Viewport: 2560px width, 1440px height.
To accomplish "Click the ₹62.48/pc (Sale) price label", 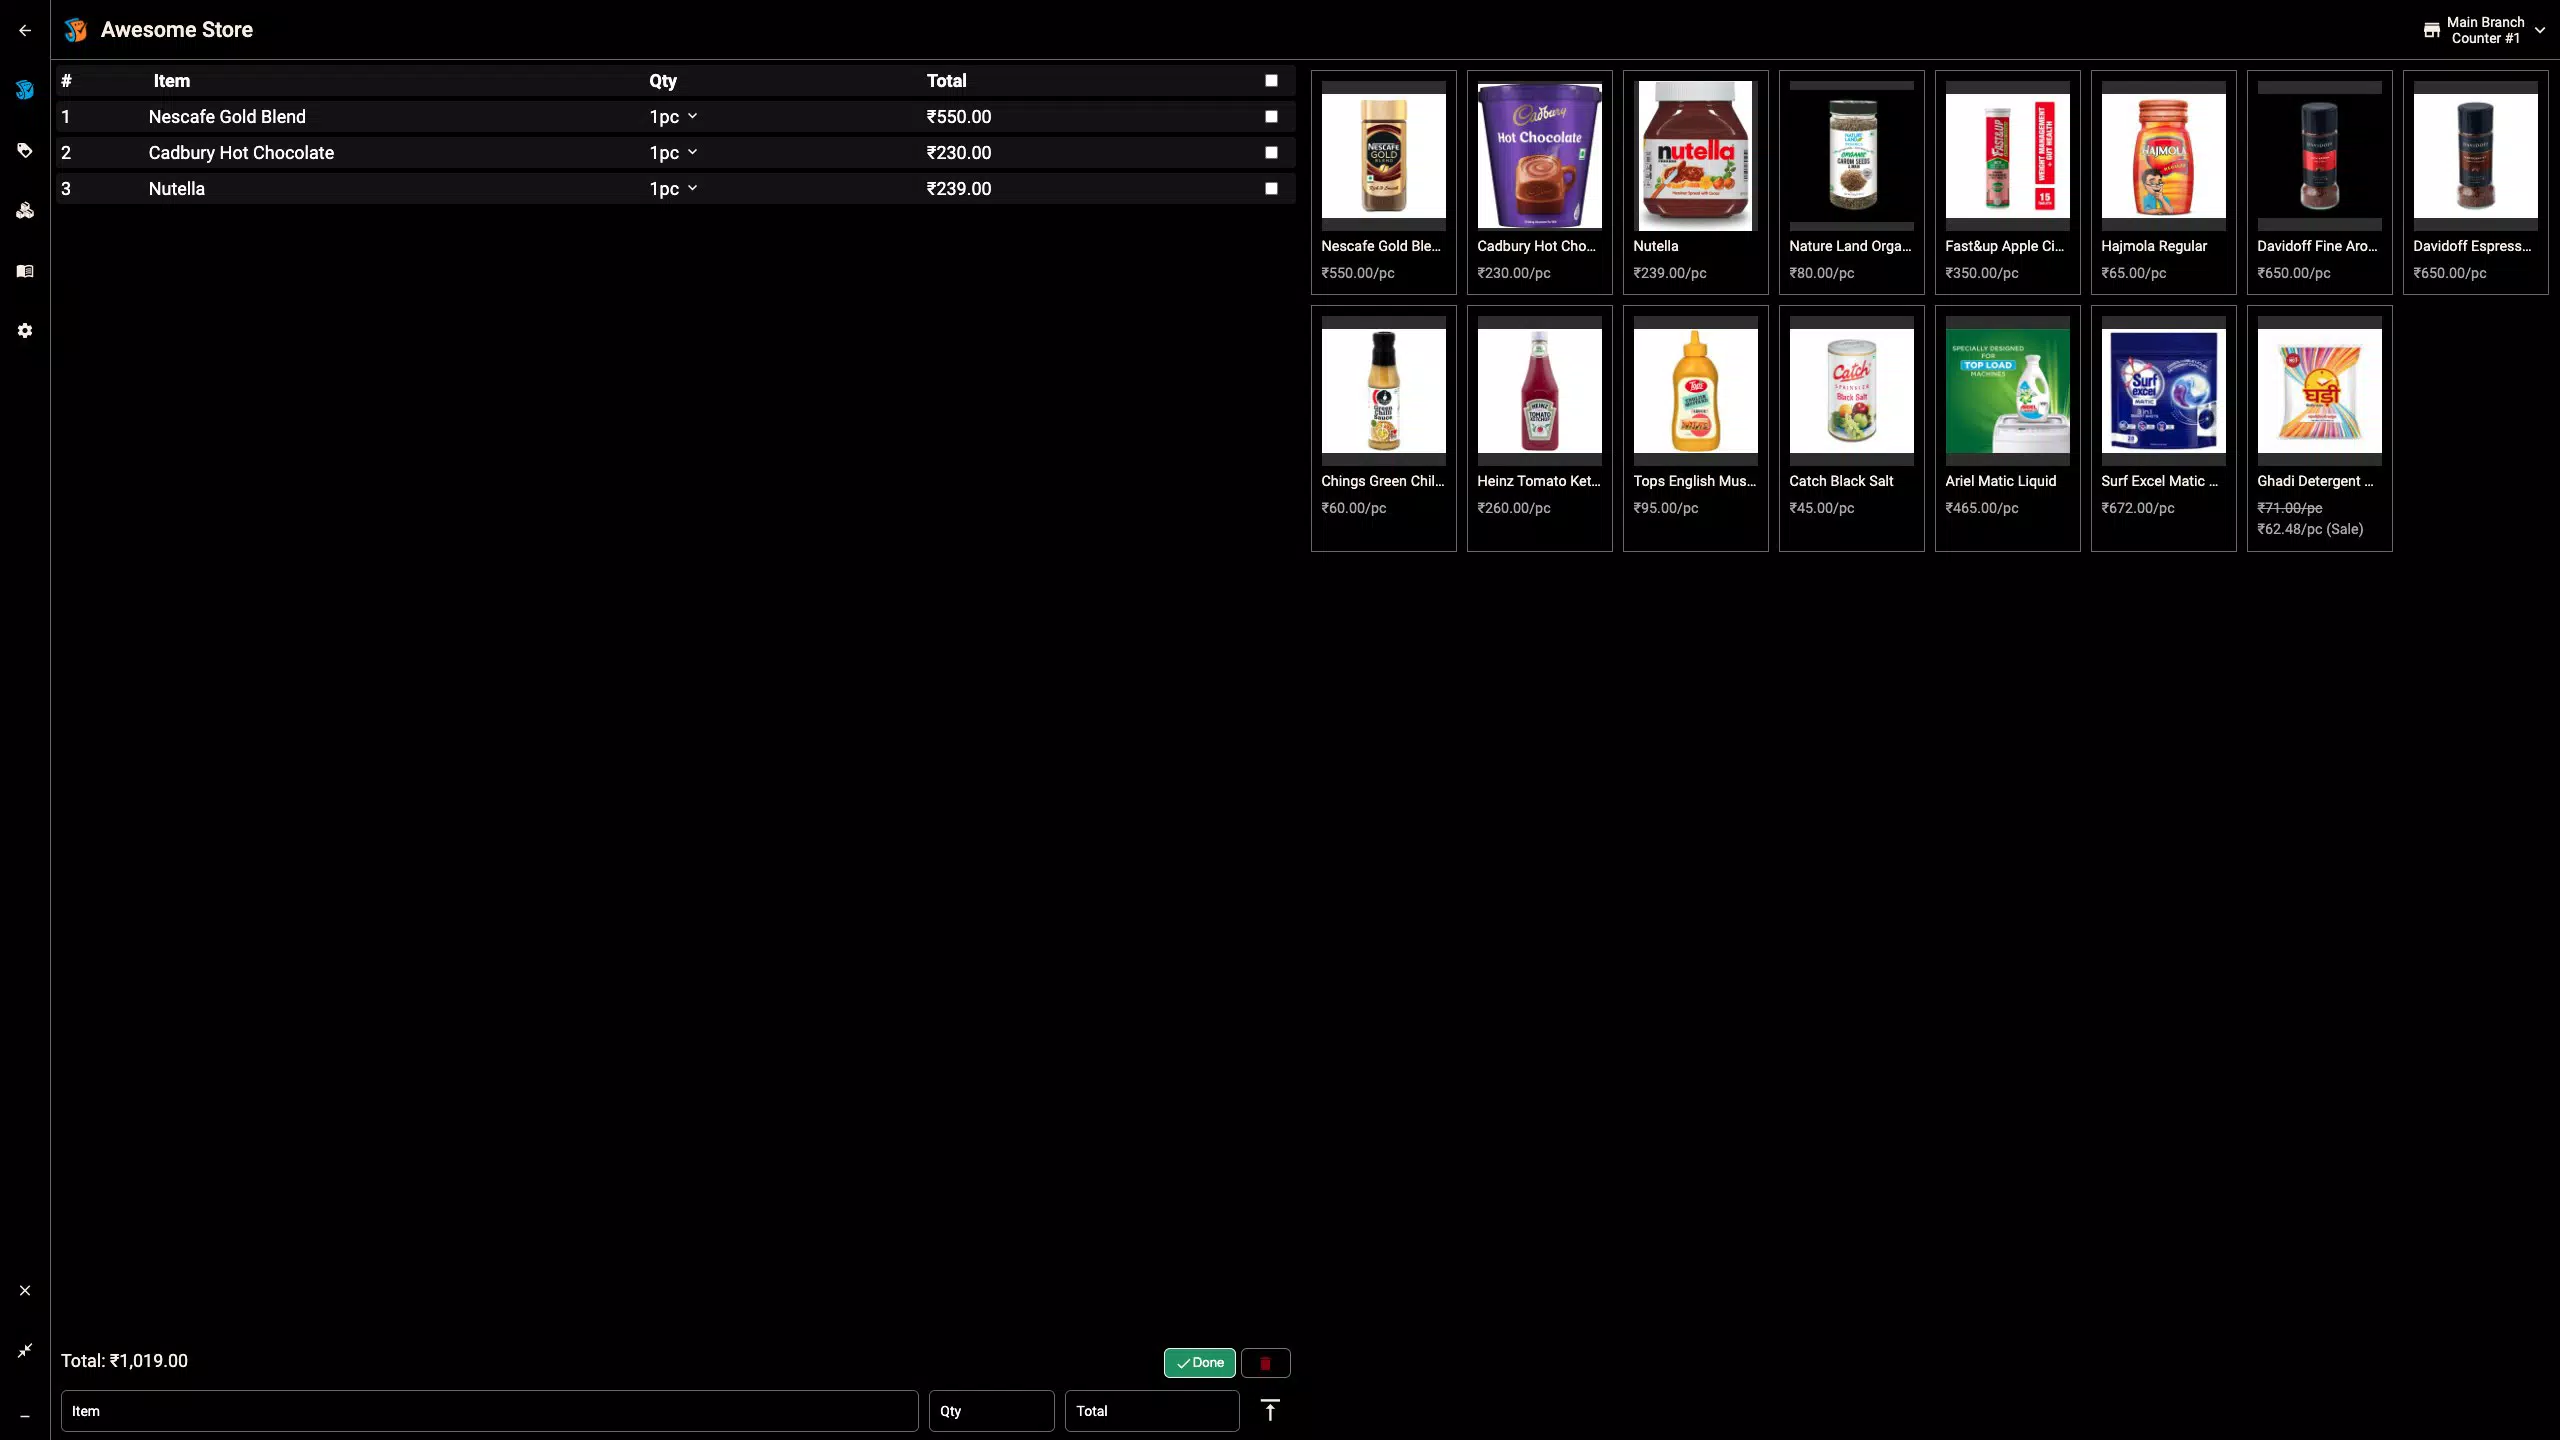I will tap(2310, 529).
